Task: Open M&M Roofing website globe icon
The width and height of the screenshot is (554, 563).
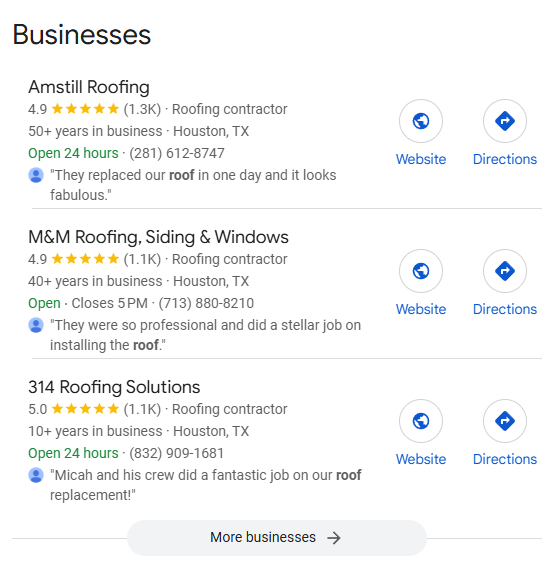Action: coord(421,271)
